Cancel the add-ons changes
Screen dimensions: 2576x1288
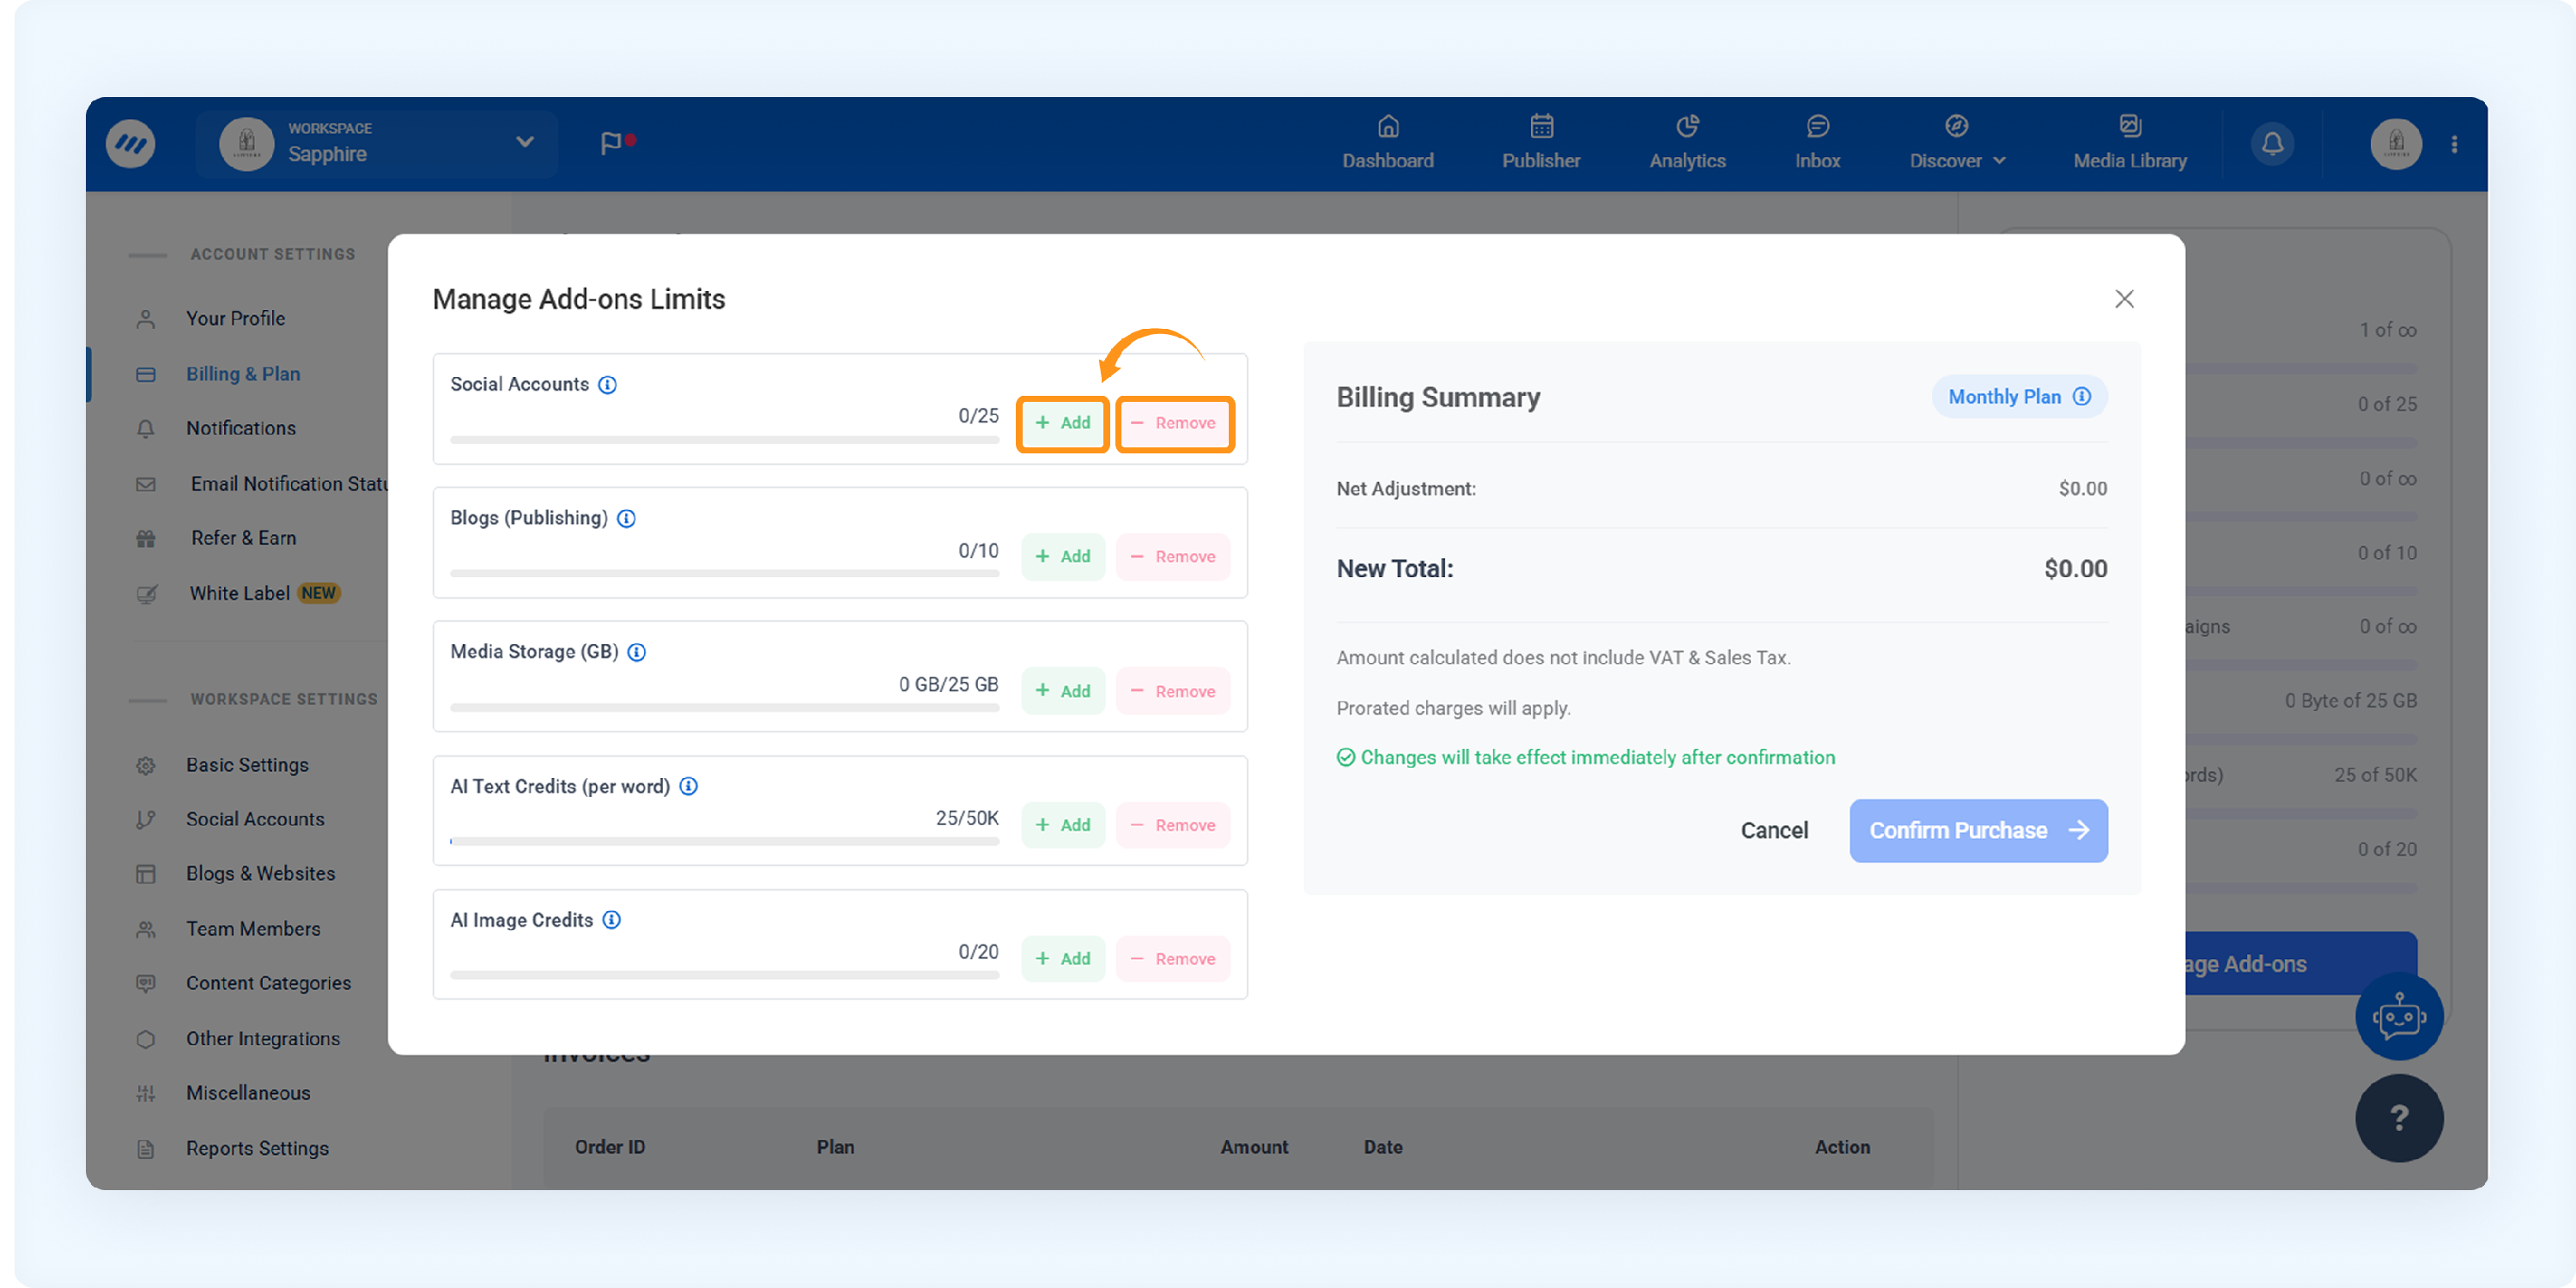coord(1774,831)
